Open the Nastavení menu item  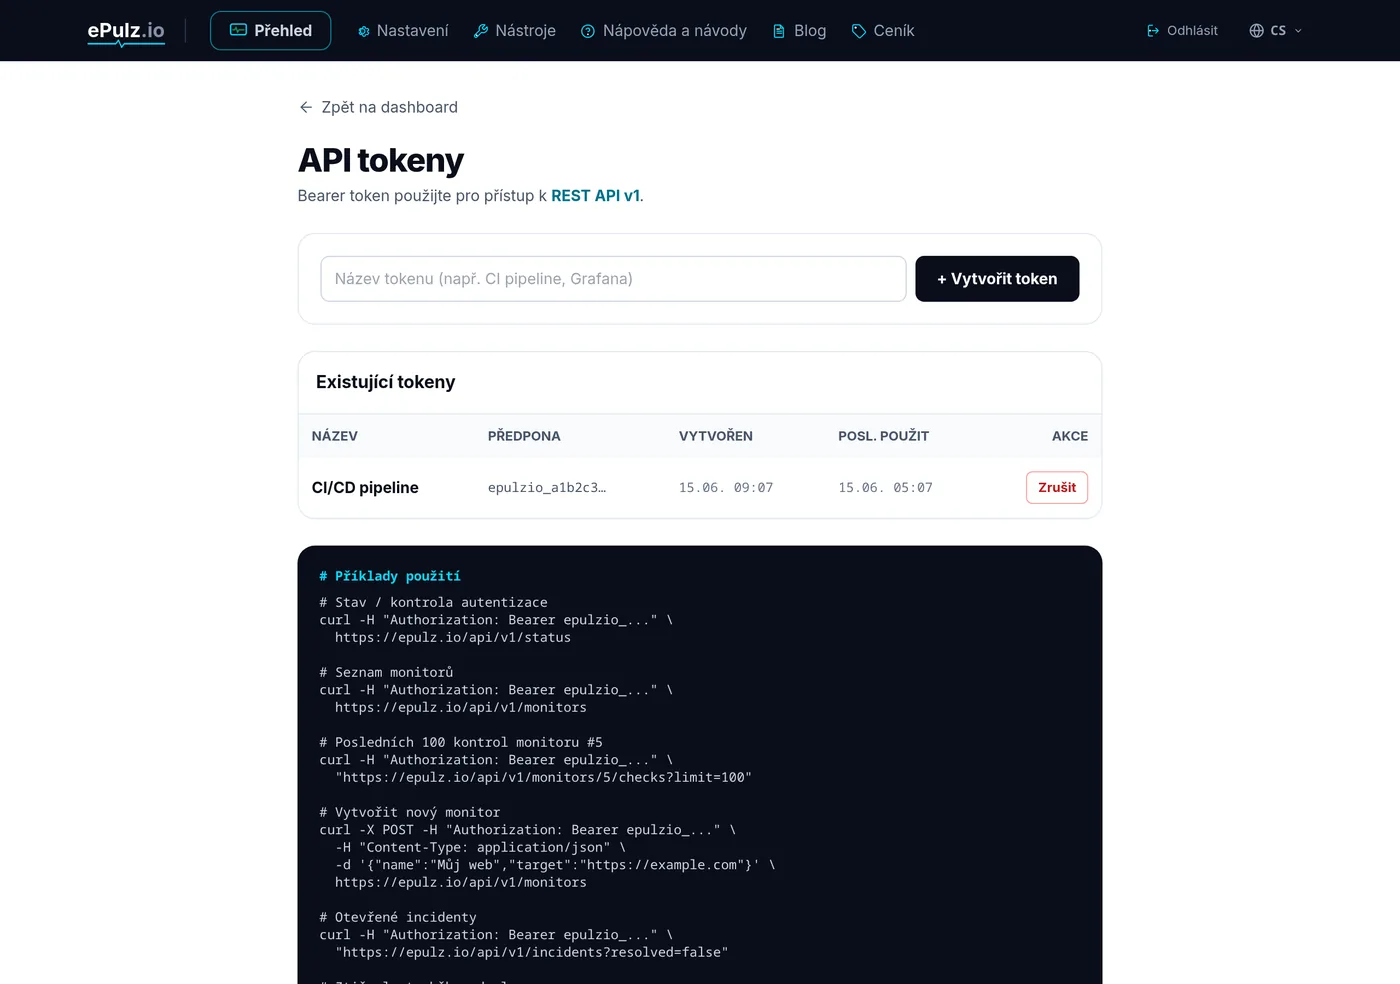tap(403, 31)
